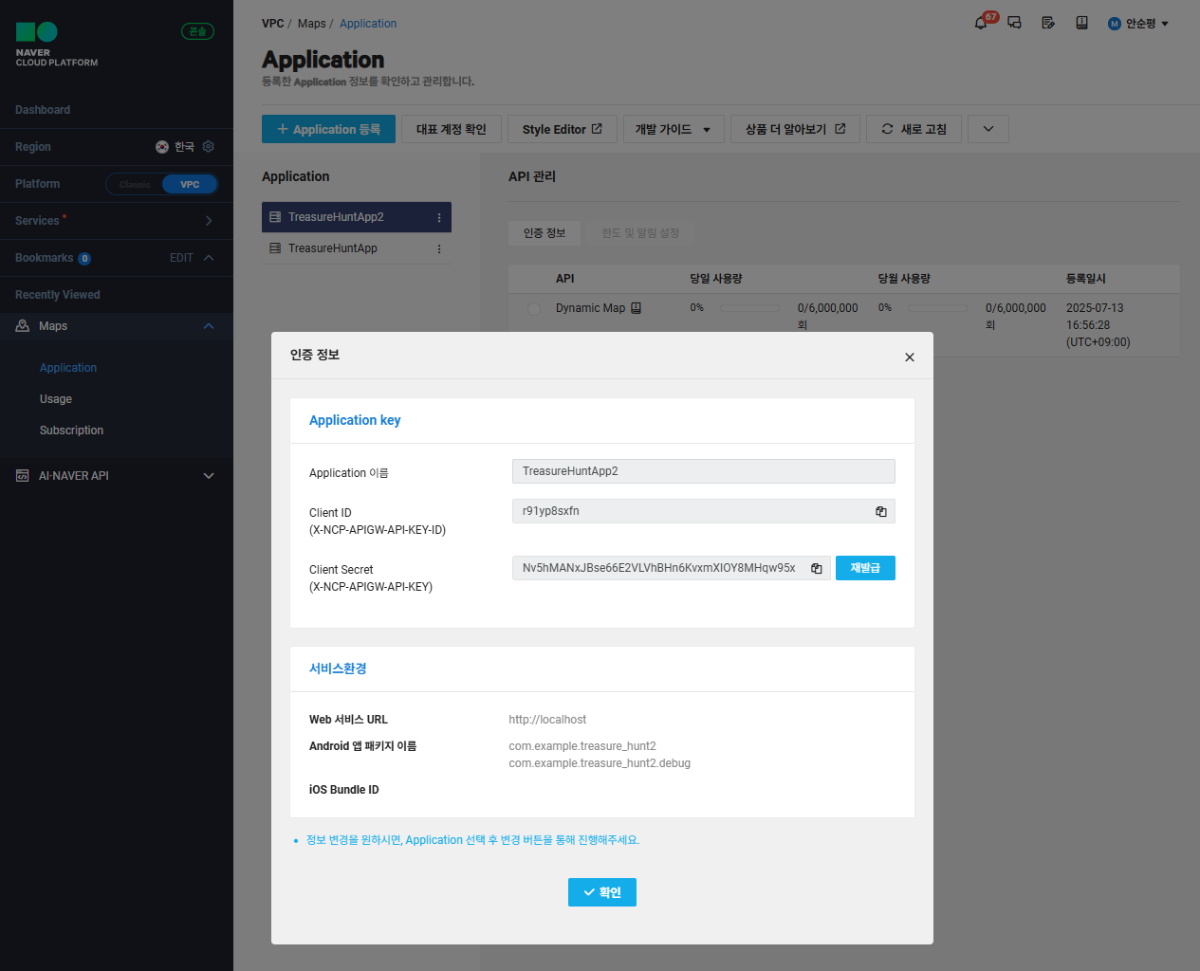Click the refresh icon on 새로 고침
This screenshot has width=1200, height=971.
point(887,129)
